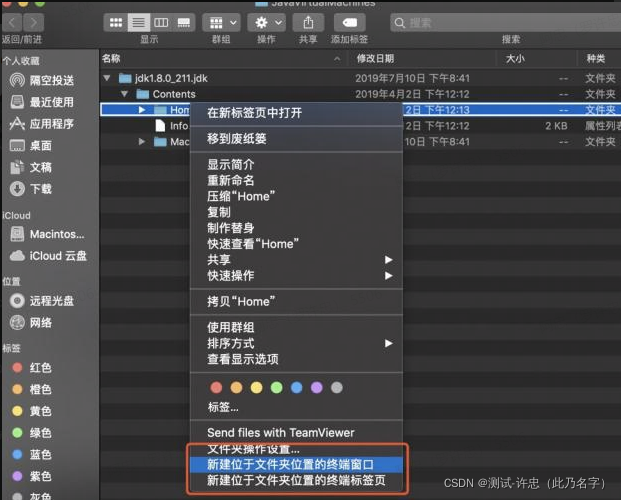This screenshot has height=500, width=621.
Task: Open iCloud 云盘 in sidebar
Action: tap(48, 256)
